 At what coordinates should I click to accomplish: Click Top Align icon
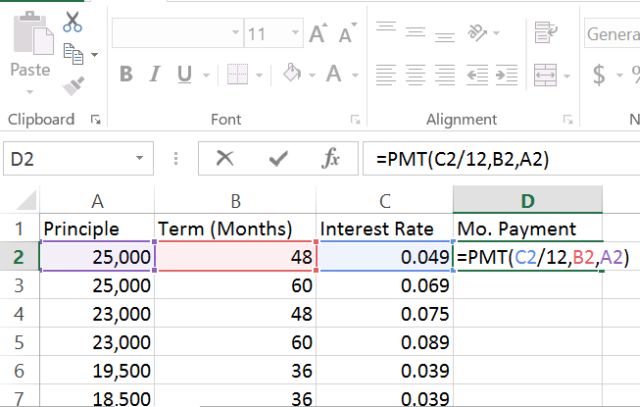[x=386, y=27]
